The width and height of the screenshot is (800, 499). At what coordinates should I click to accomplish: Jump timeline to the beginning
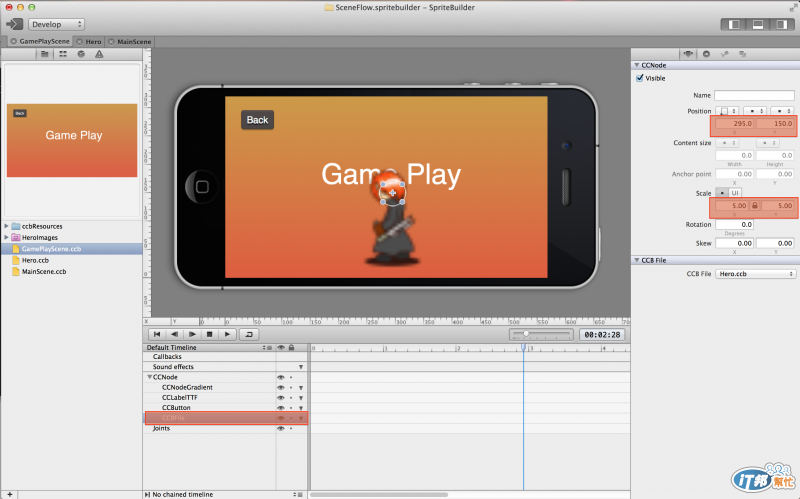coord(157,334)
